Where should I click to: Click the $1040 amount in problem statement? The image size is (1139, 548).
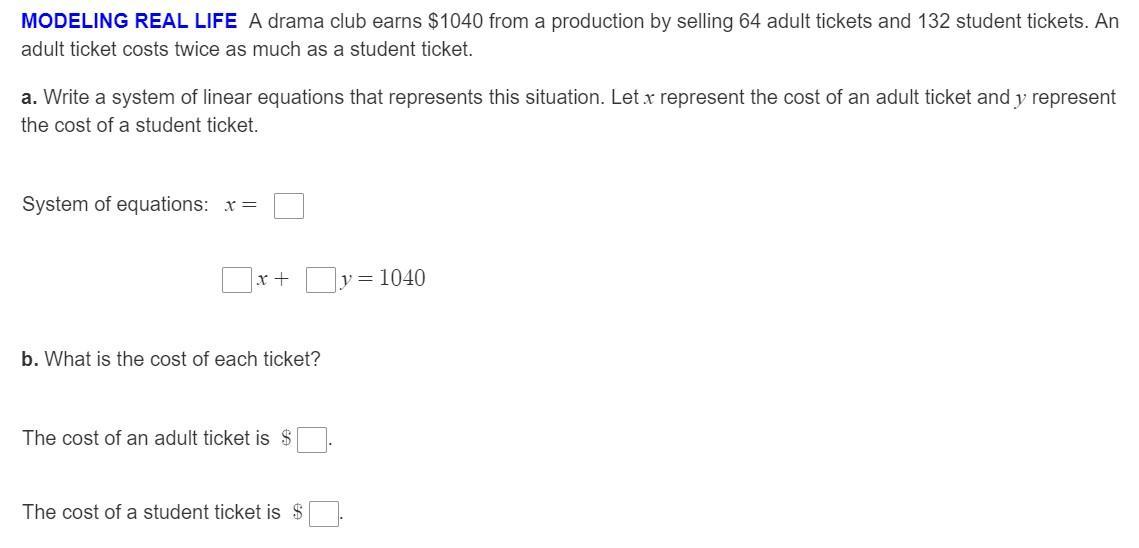[x=456, y=21]
